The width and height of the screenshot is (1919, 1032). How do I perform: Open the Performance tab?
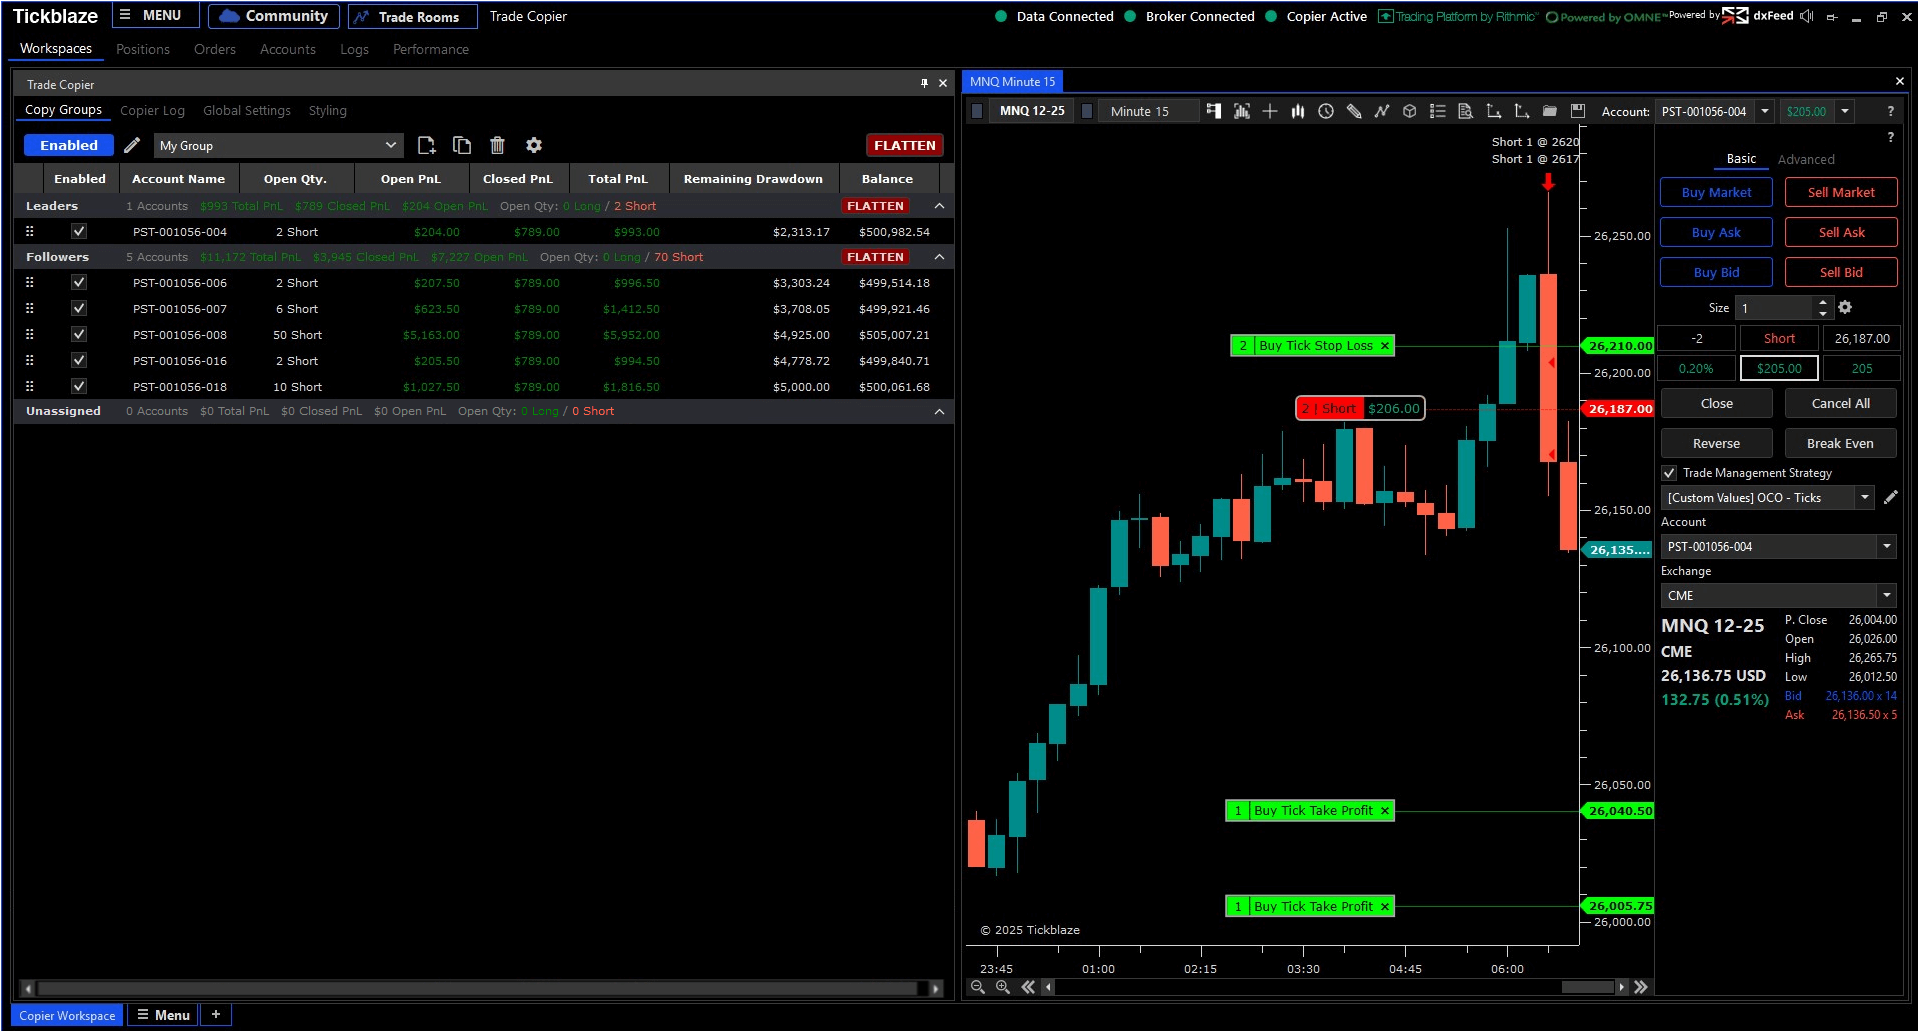430,49
